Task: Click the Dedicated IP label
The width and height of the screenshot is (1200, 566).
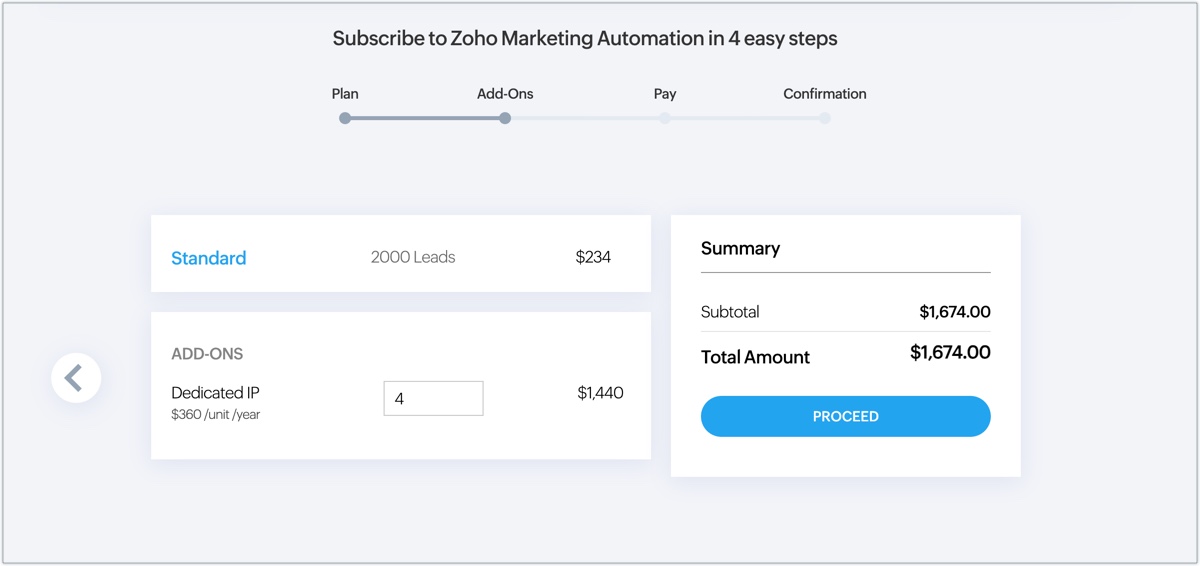Action: coord(215,393)
